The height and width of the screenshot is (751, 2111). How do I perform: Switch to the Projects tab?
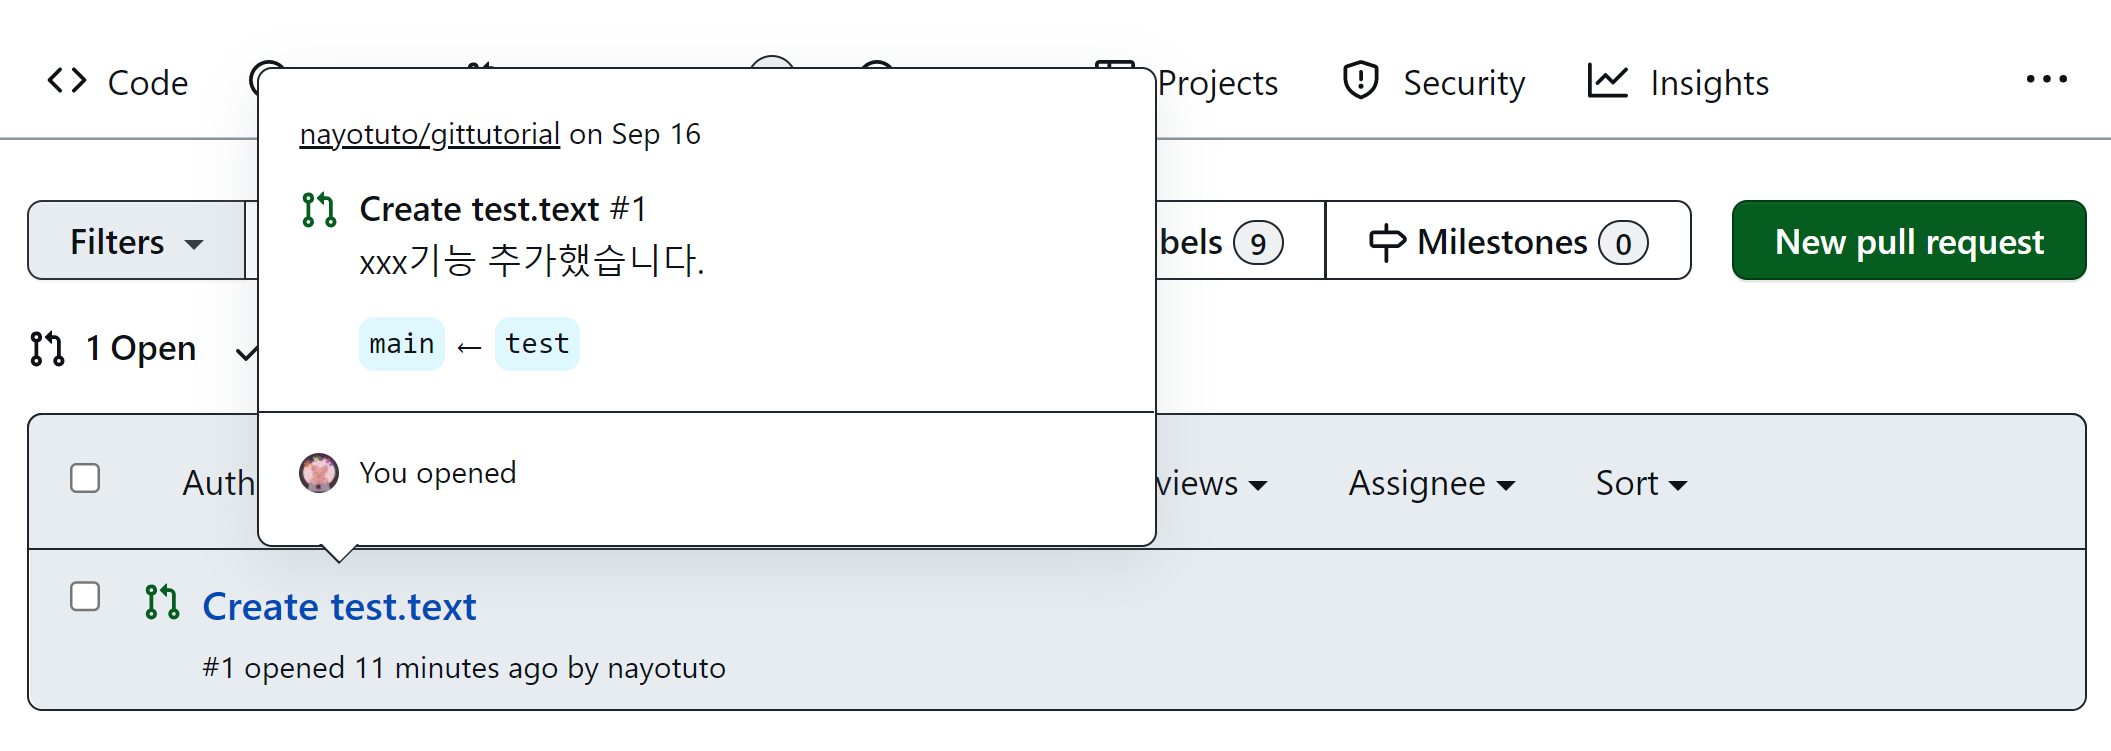[x=1216, y=83]
